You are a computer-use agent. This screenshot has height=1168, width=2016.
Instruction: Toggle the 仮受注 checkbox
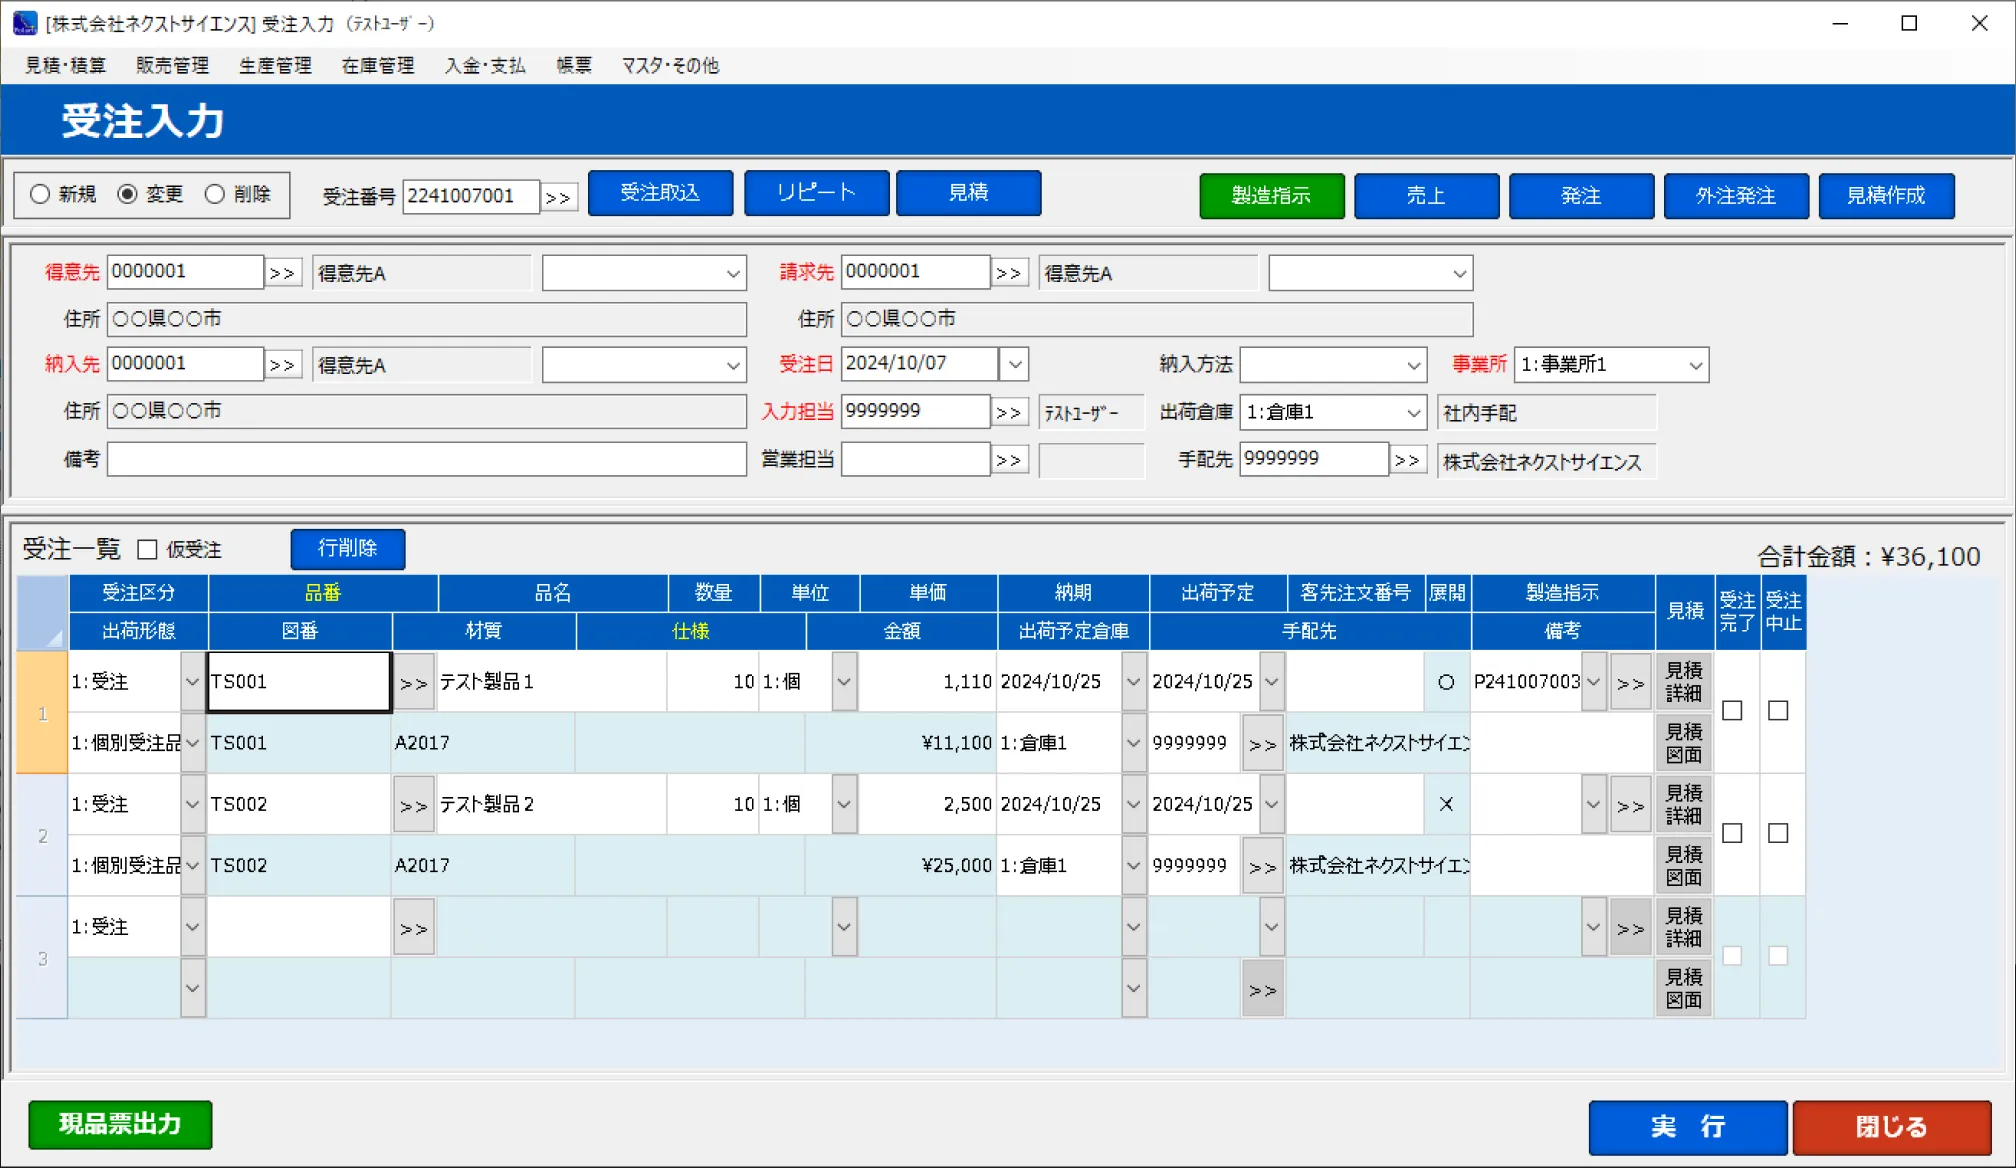coord(147,549)
